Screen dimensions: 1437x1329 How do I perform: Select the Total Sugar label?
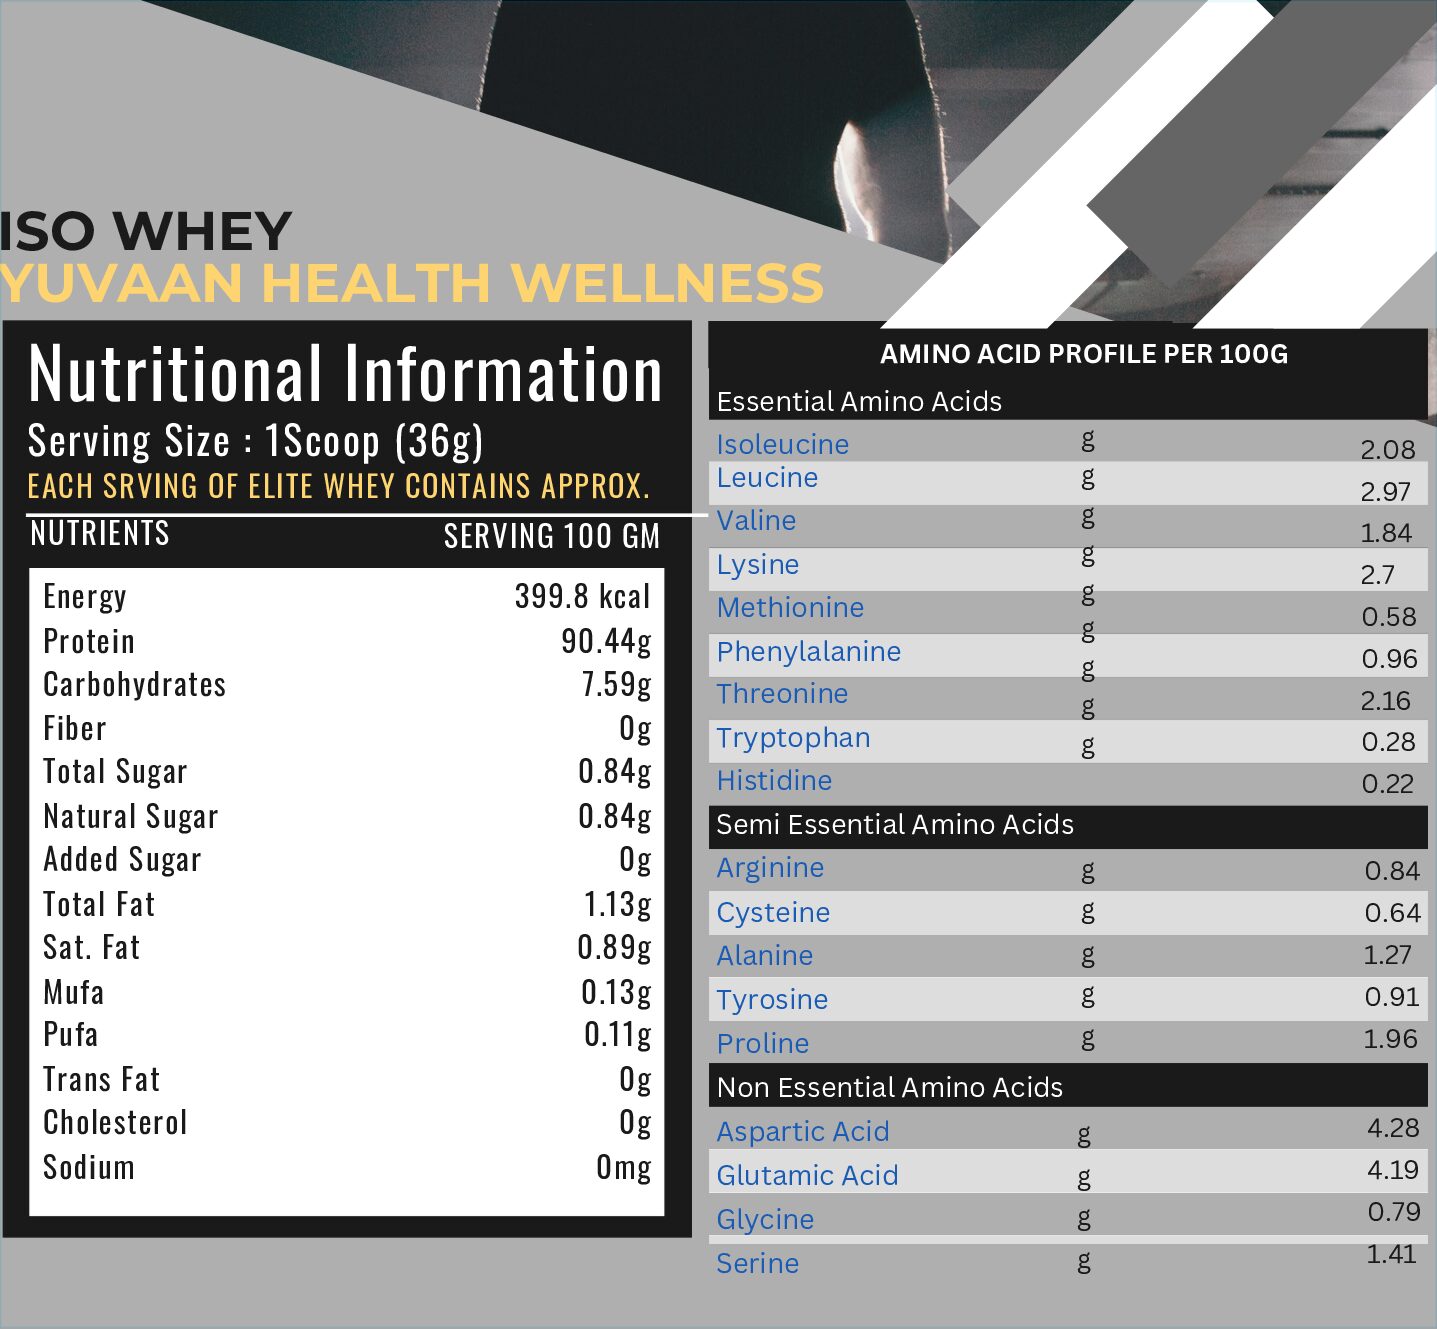[115, 772]
